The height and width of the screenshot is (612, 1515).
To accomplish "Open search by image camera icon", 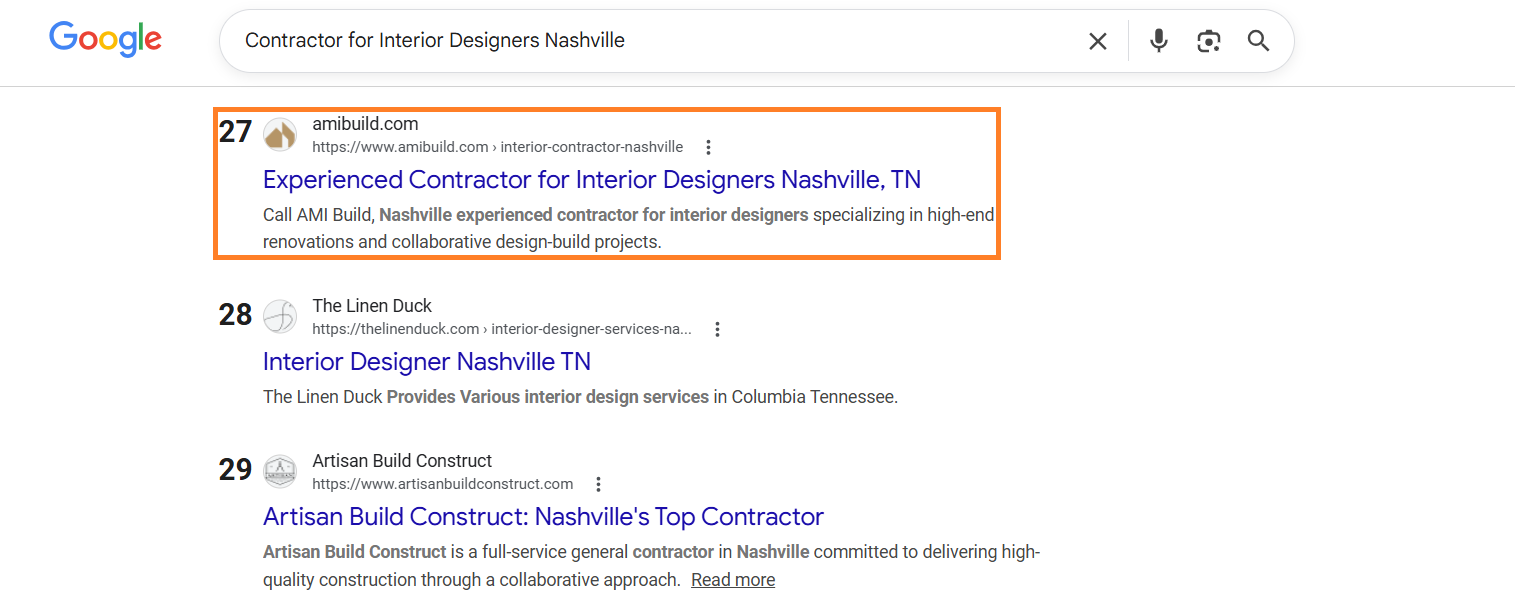I will (1209, 41).
